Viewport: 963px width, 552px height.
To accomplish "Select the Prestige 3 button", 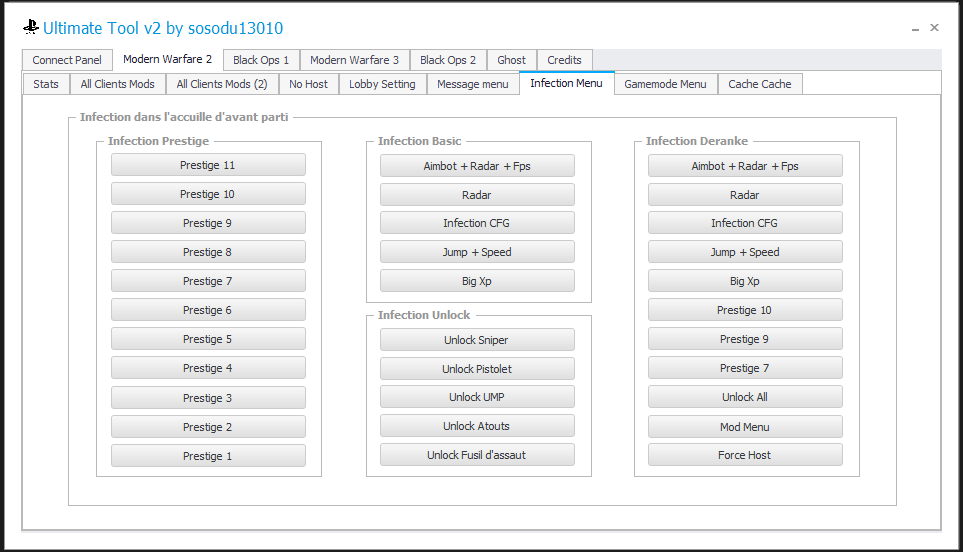I will pos(208,398).
